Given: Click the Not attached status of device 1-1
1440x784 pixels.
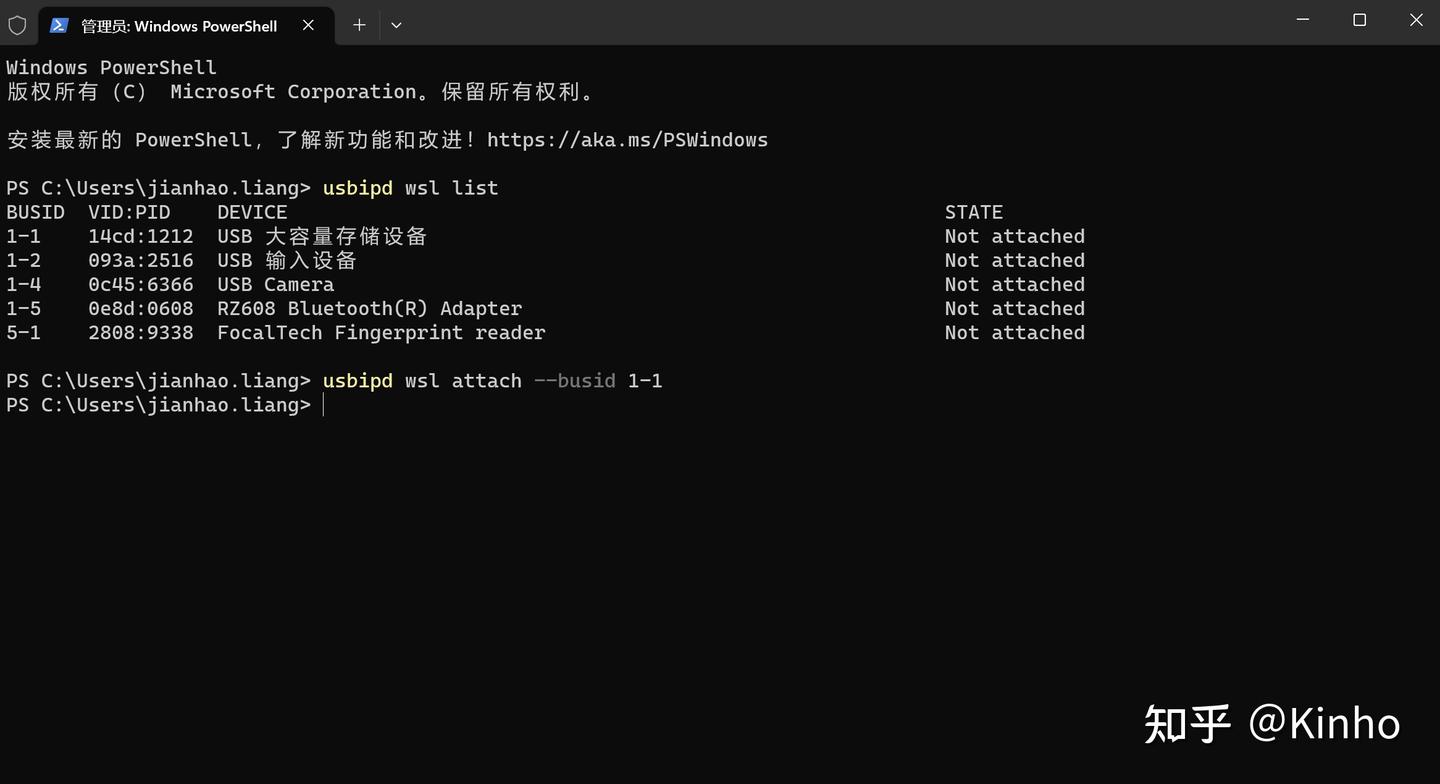Looking at the screenshot, I should coord(1014,236).
